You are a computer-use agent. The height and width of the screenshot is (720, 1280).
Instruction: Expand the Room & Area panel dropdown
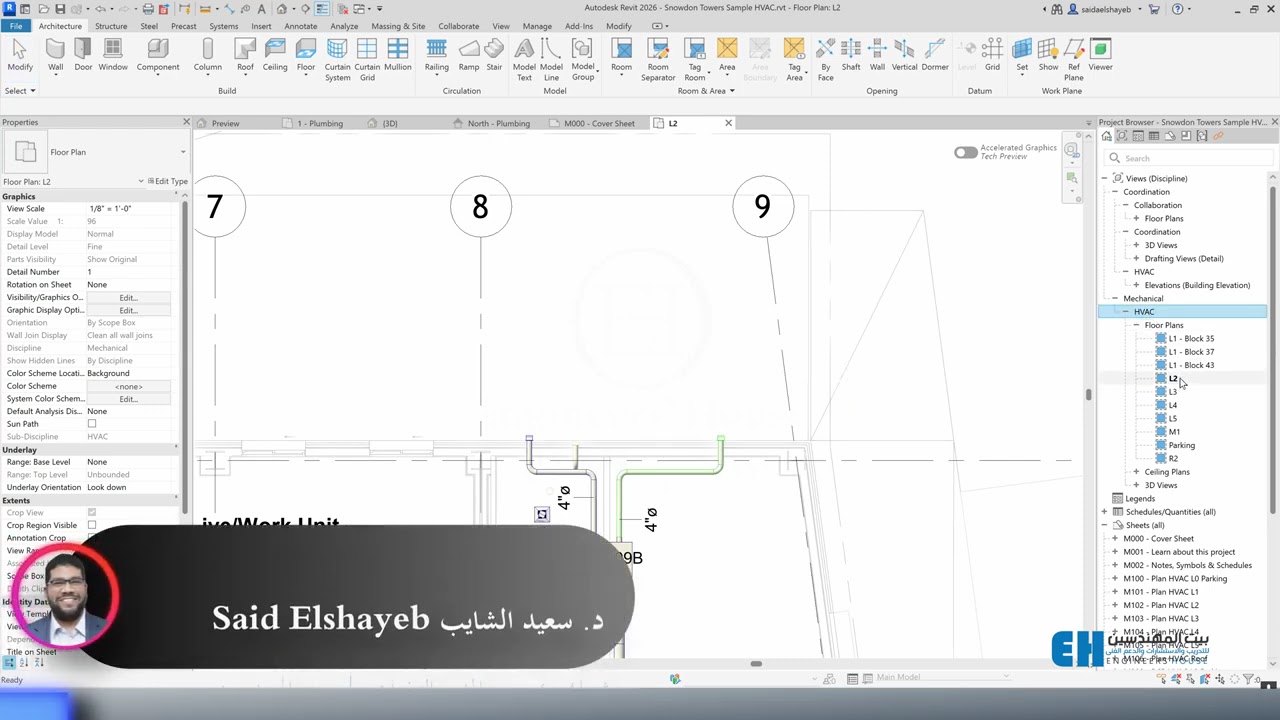point(706,91)
